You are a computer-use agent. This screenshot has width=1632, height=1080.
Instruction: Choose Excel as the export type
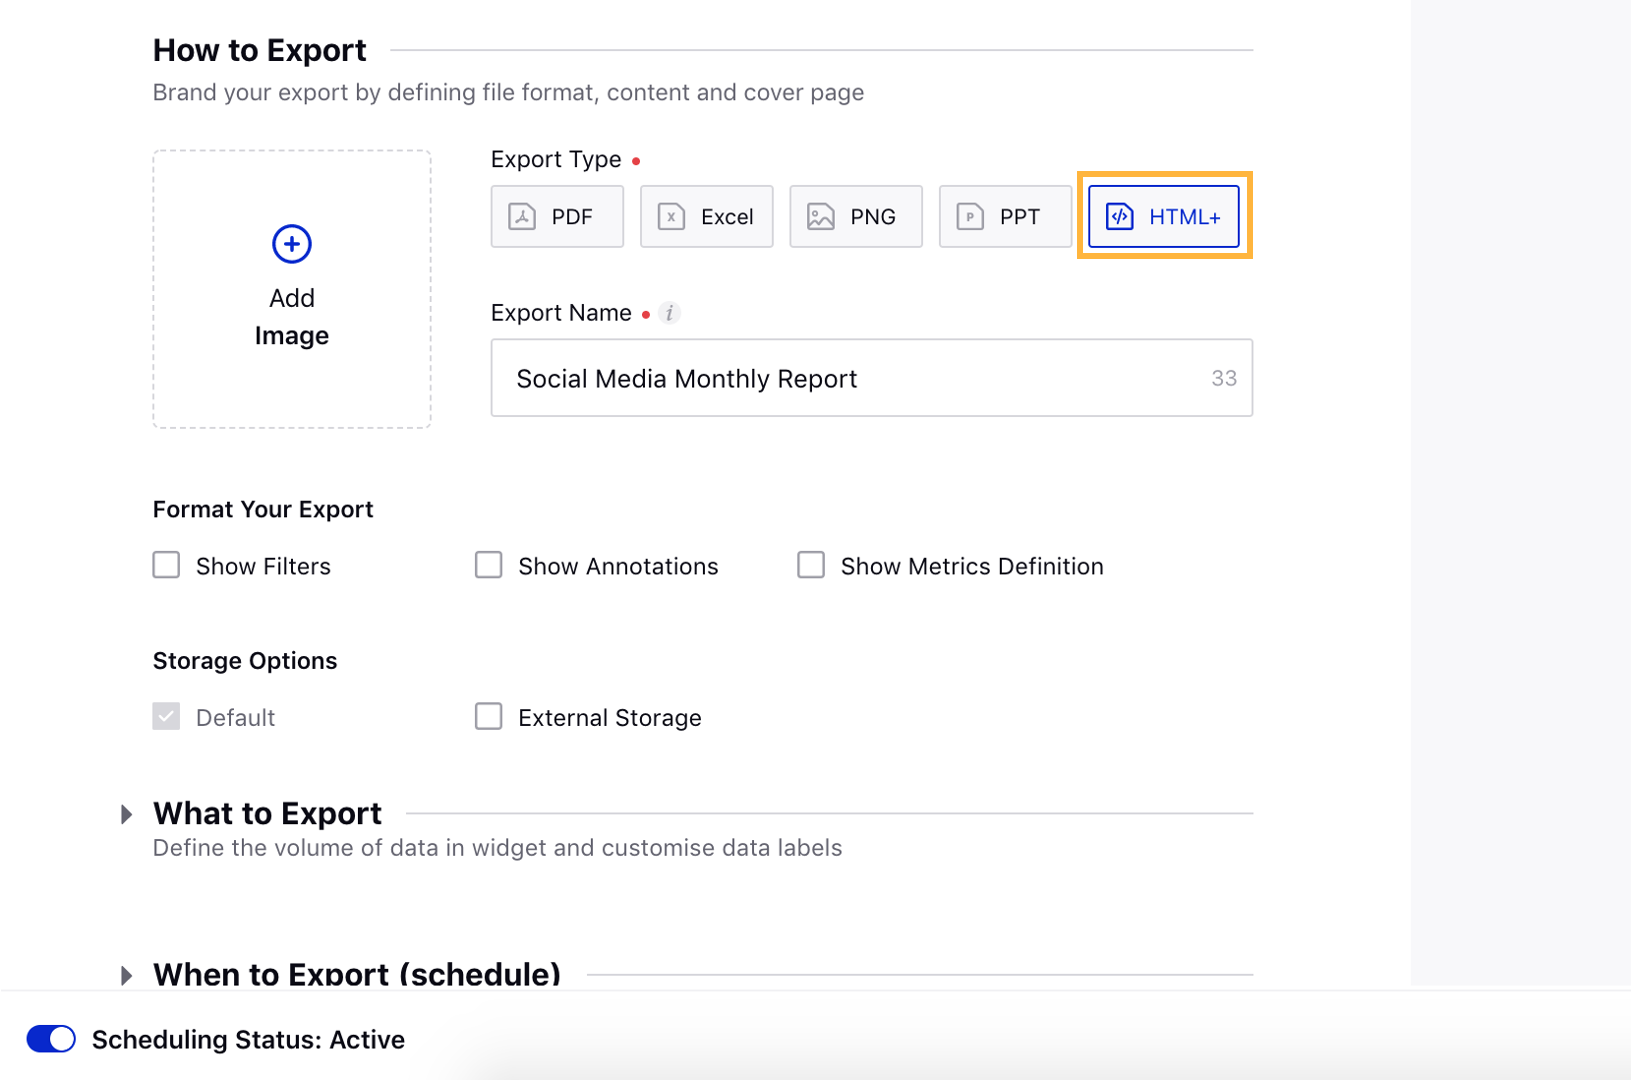coord(706,217)
